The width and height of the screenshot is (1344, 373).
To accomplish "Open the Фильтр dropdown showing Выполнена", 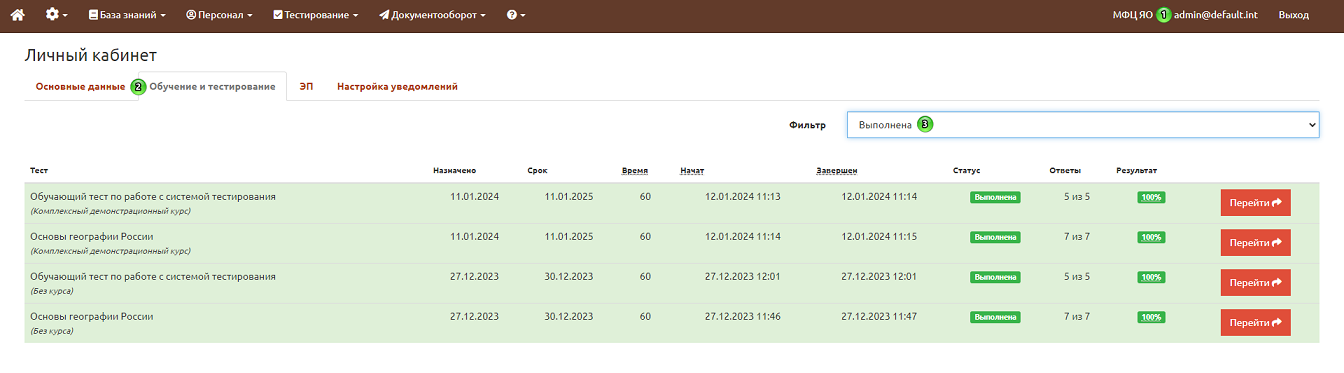I will coord(1083,125).
